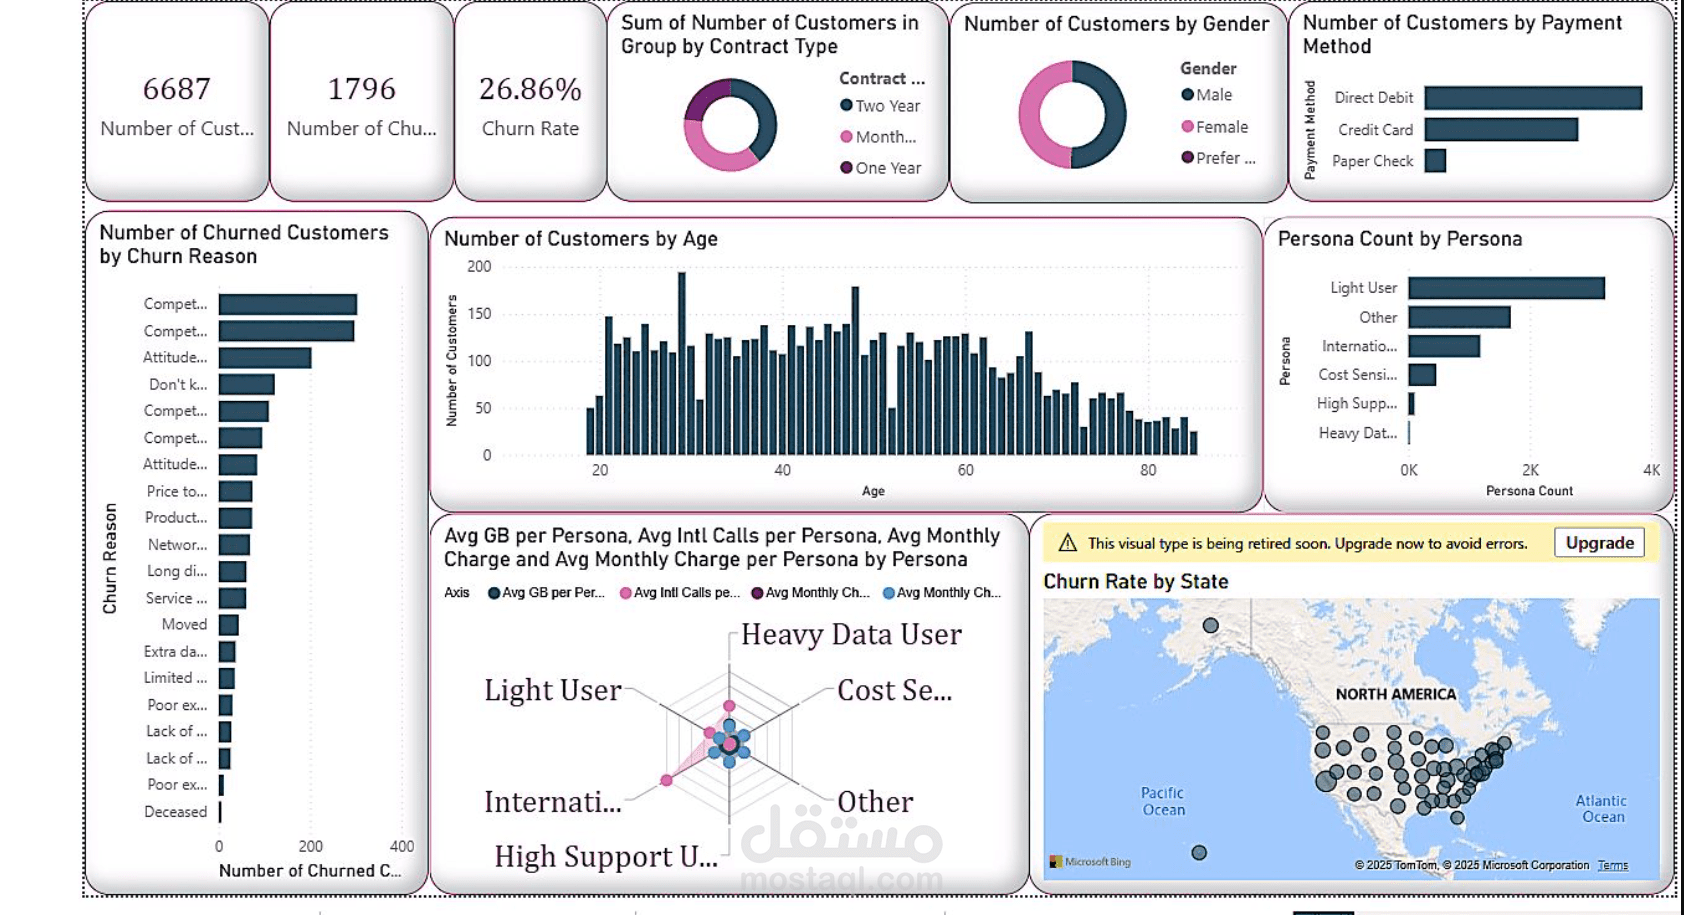Select the High Supp... persona count bar
Viewport: 1684px width, 915px height.
click(x=1411, y=404)
